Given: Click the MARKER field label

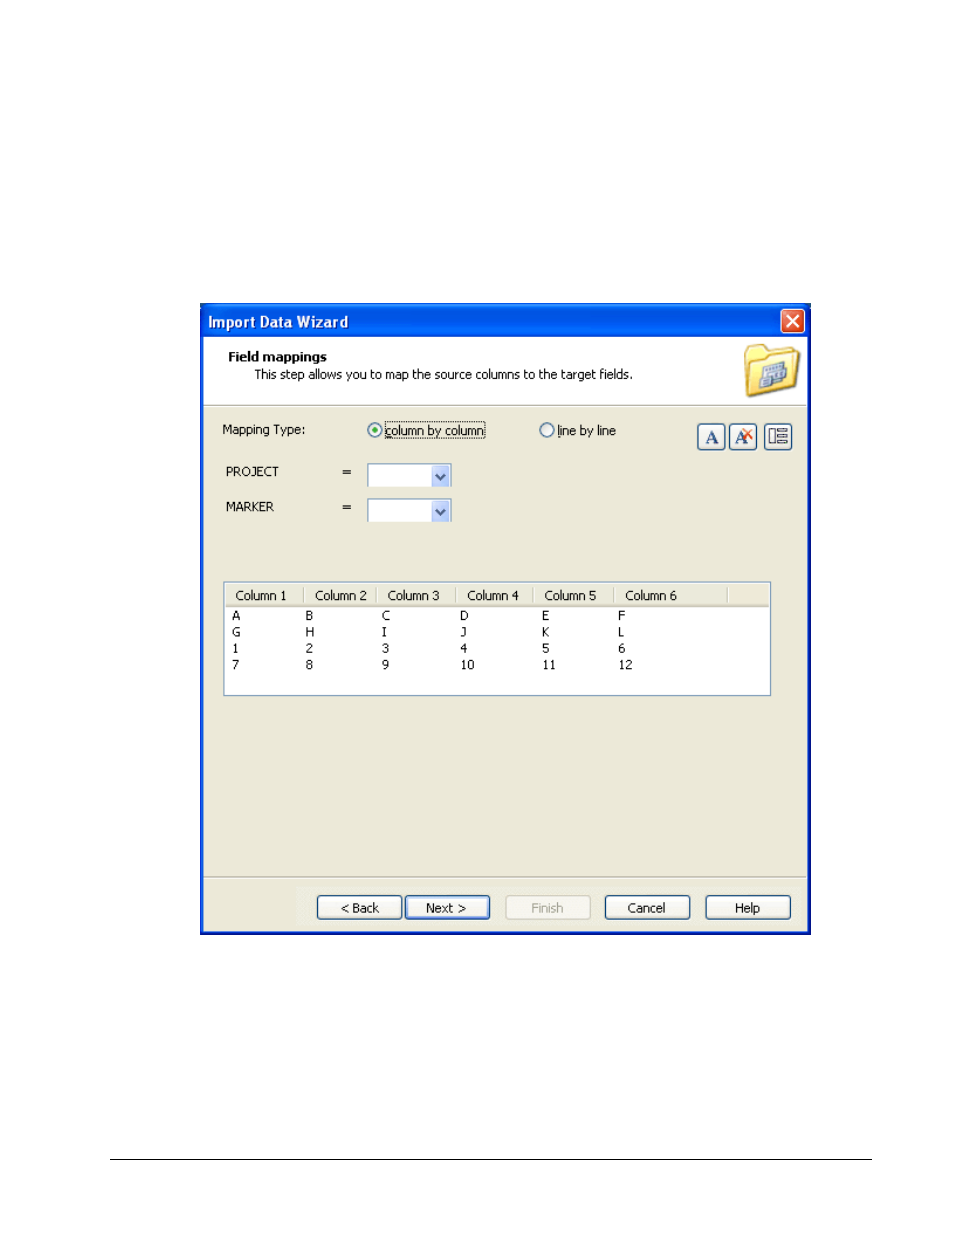Looking at the screenshot, I should 250,507.
